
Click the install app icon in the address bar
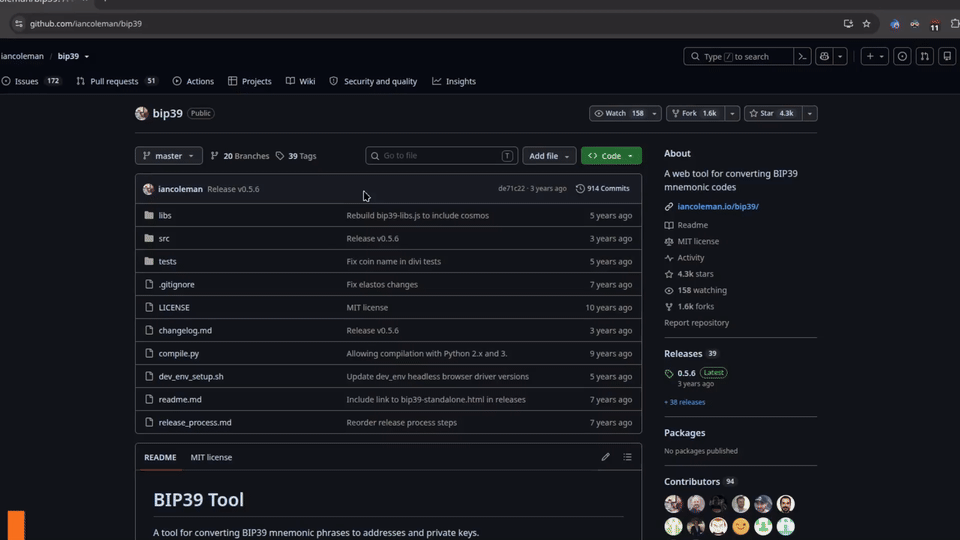click(x=848, y=24)
